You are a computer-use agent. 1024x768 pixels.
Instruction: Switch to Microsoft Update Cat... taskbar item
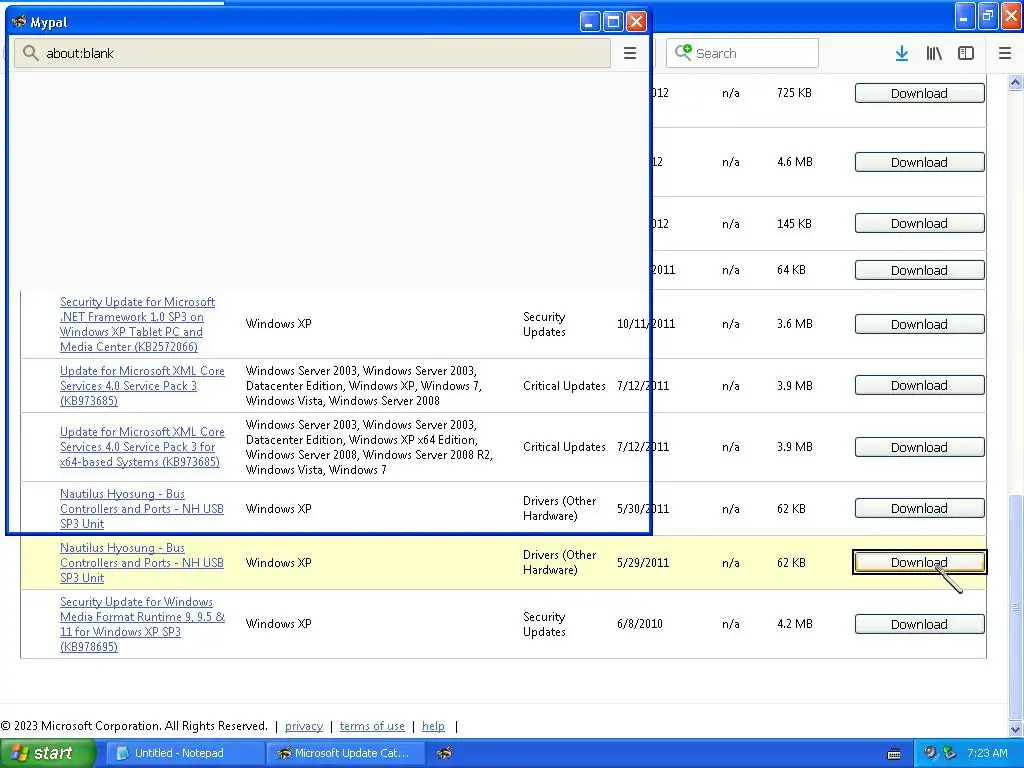coord(345,753)
